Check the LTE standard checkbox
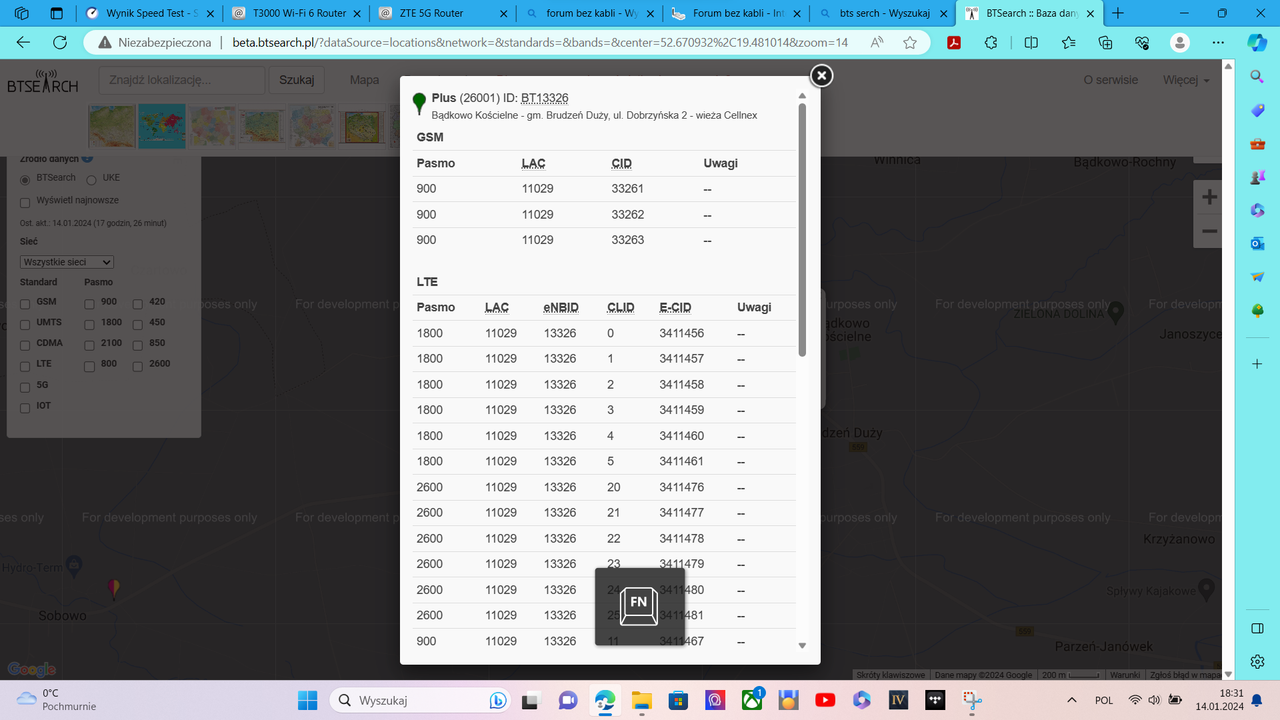Viewport: 1280px width, 720px height. pos(26,365)
